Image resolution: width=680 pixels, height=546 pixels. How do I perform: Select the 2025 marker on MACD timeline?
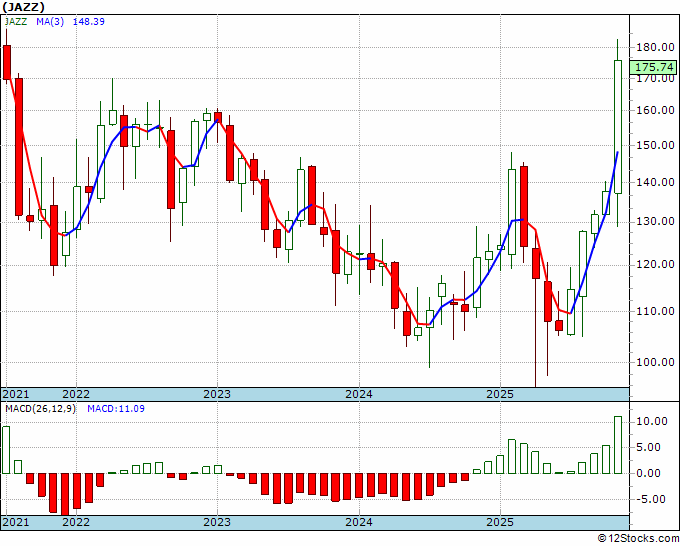(x=500, y=522)
